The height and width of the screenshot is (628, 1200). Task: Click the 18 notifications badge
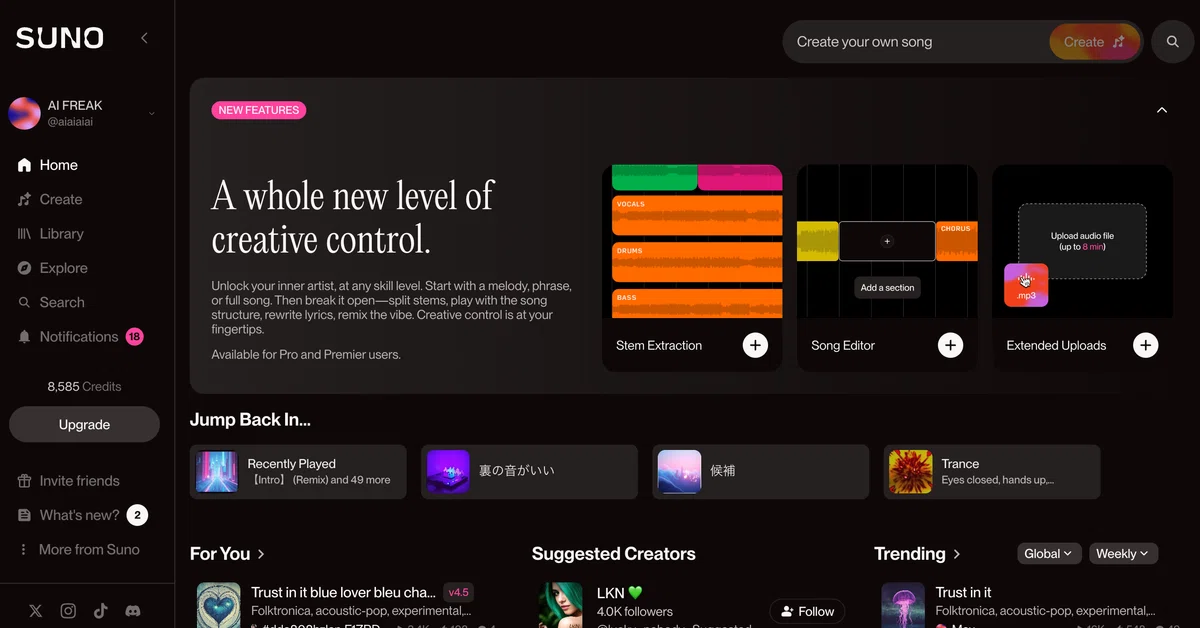[x=134, y=337]
